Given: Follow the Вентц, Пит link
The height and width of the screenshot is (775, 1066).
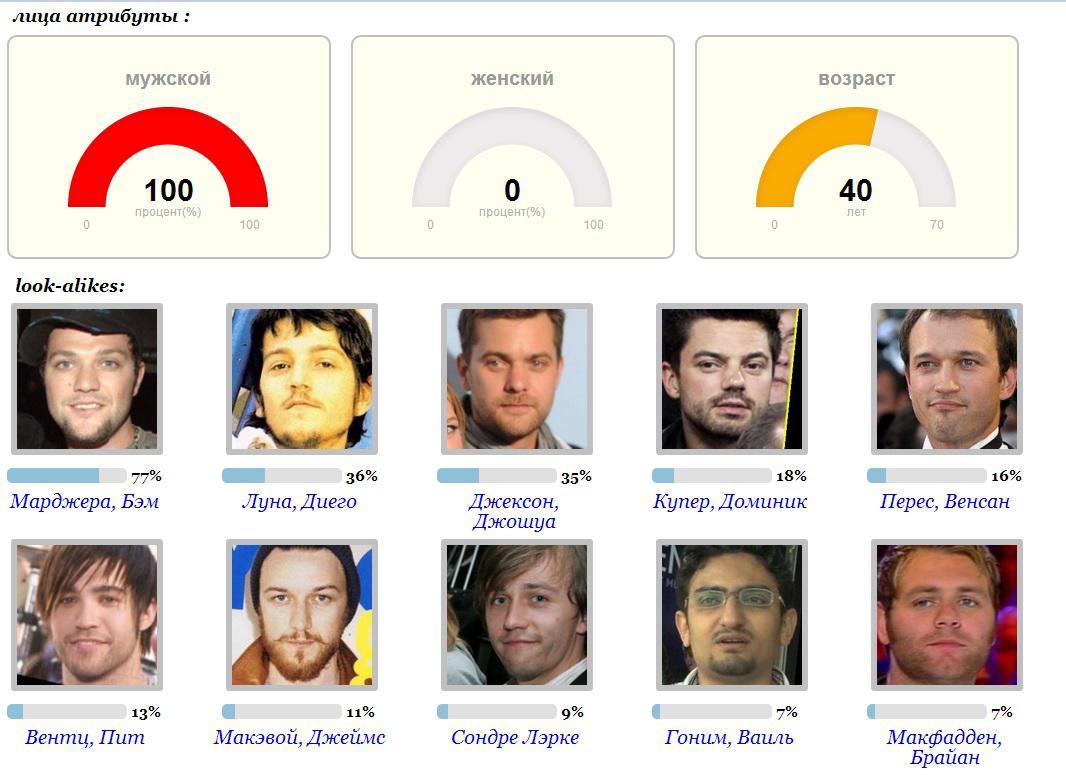Looking at the screenshot, I should (x=85, y=738).
